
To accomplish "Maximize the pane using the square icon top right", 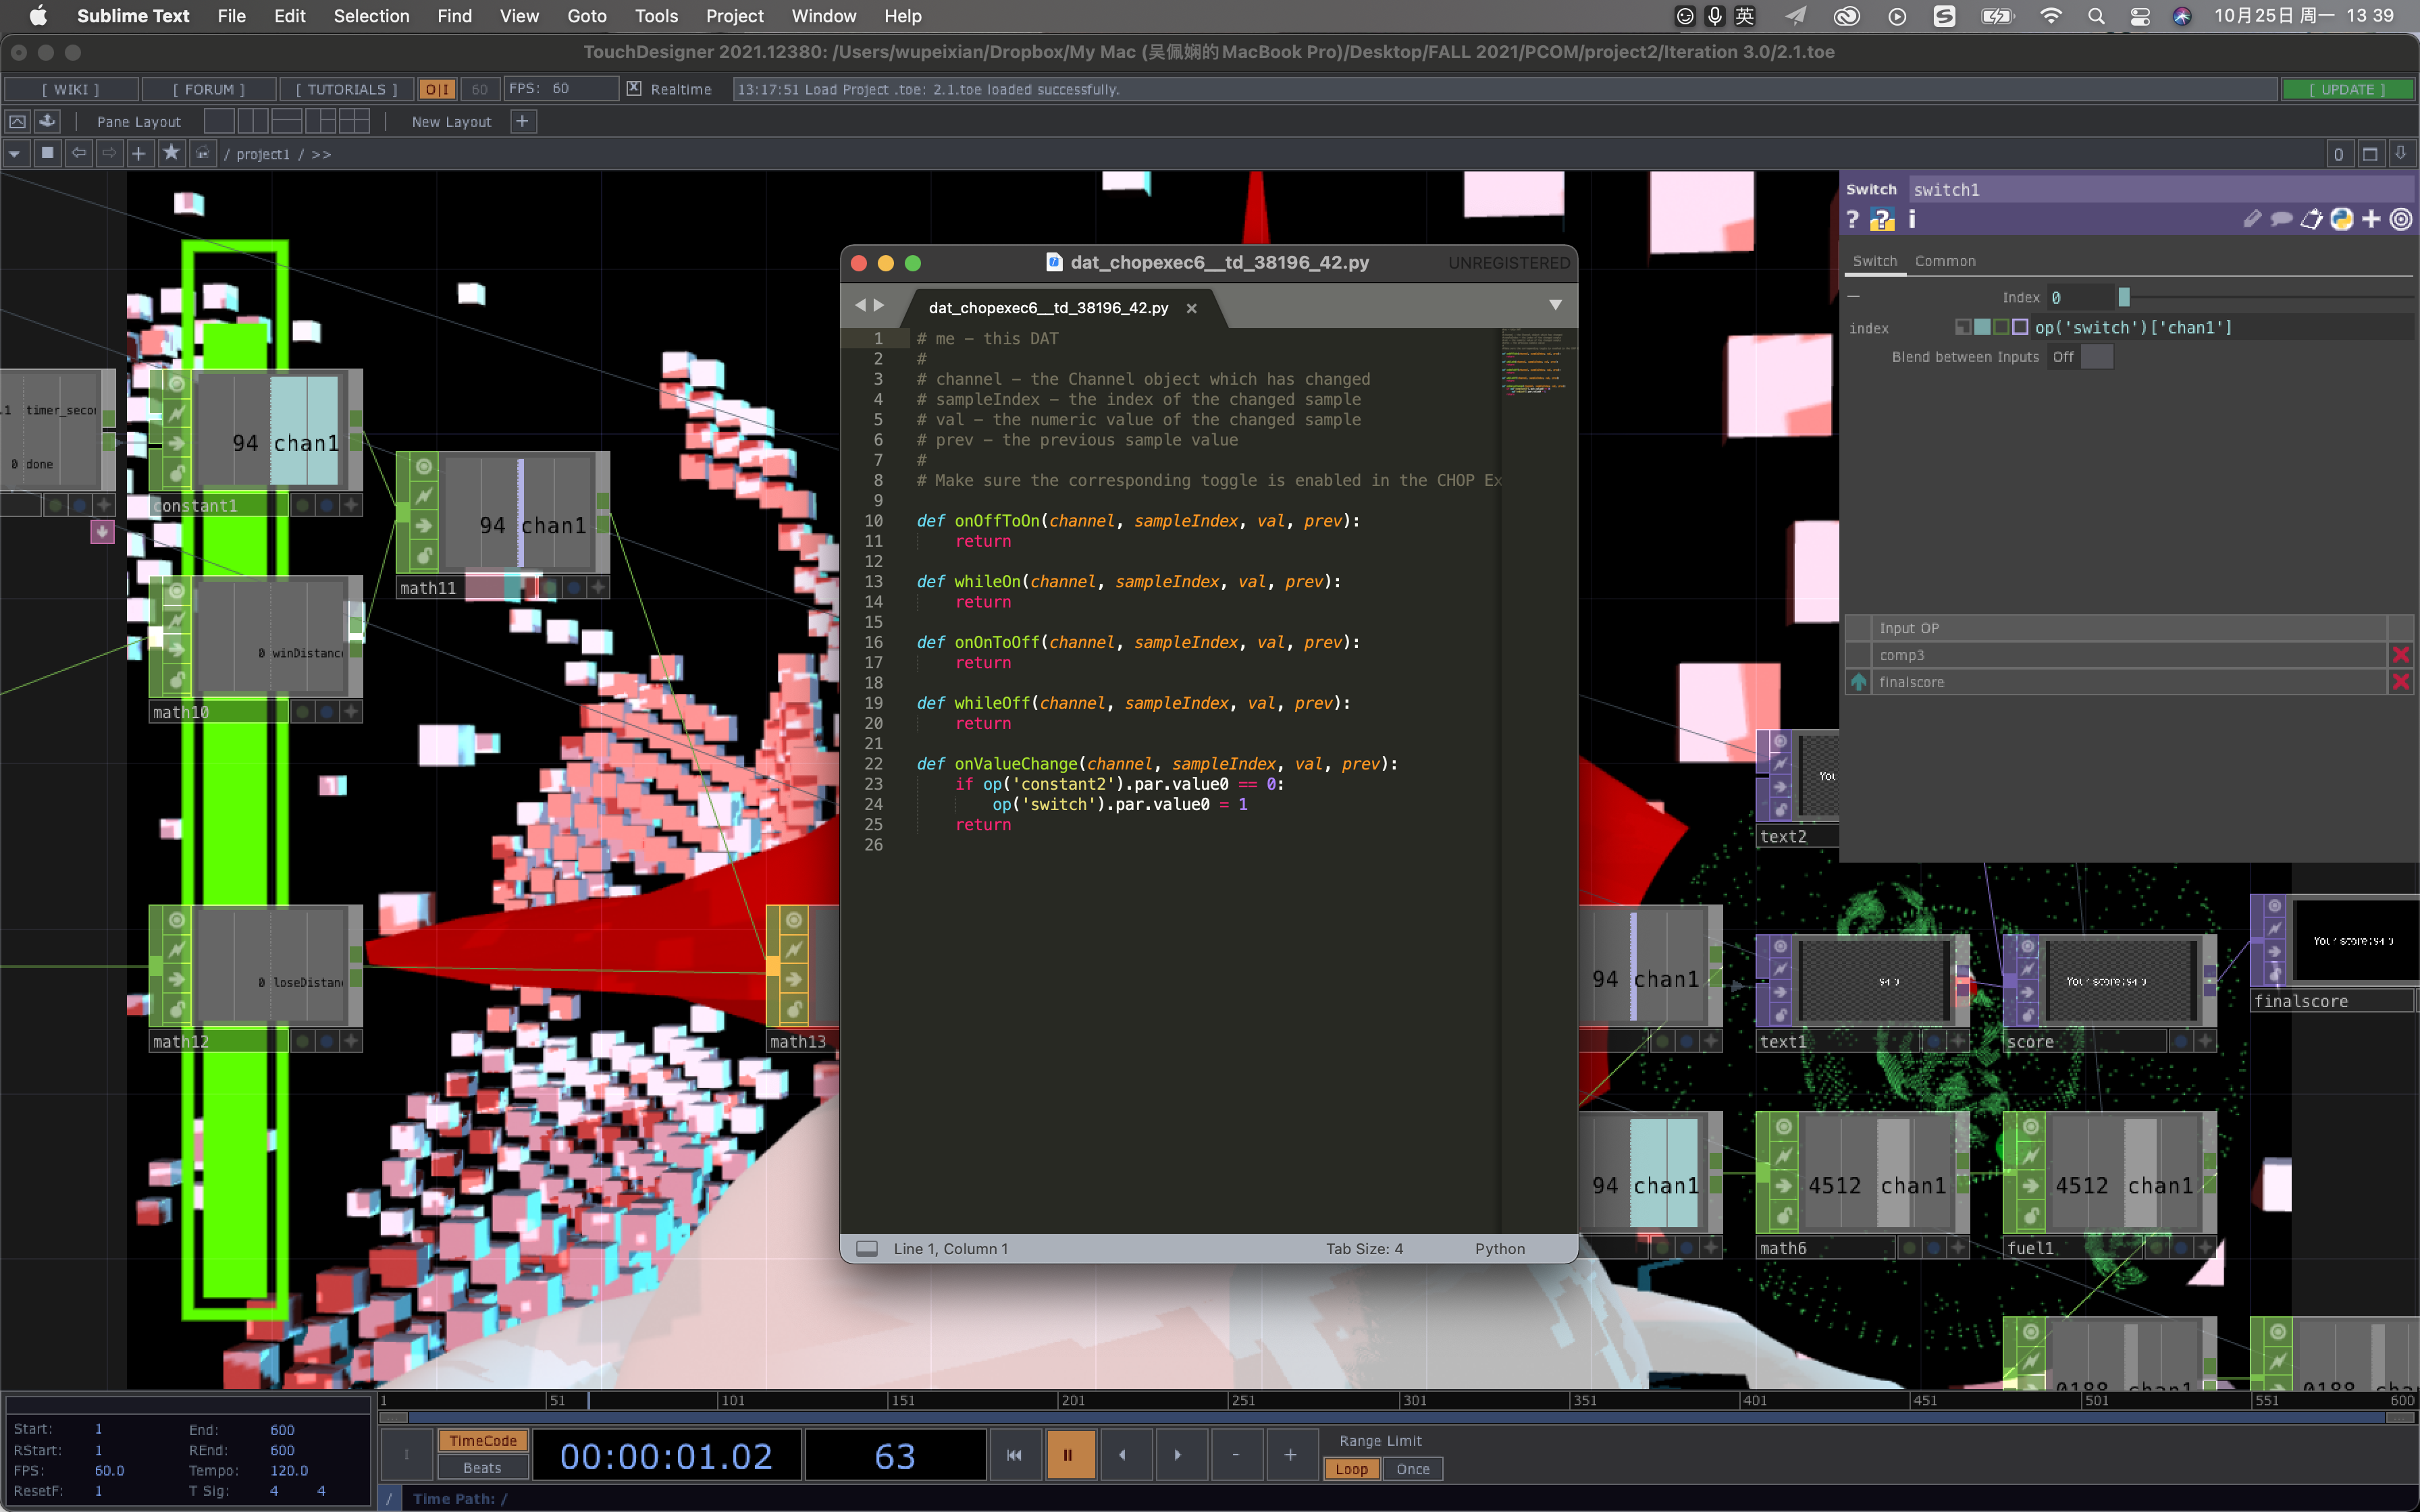I will pos(2369,154).
